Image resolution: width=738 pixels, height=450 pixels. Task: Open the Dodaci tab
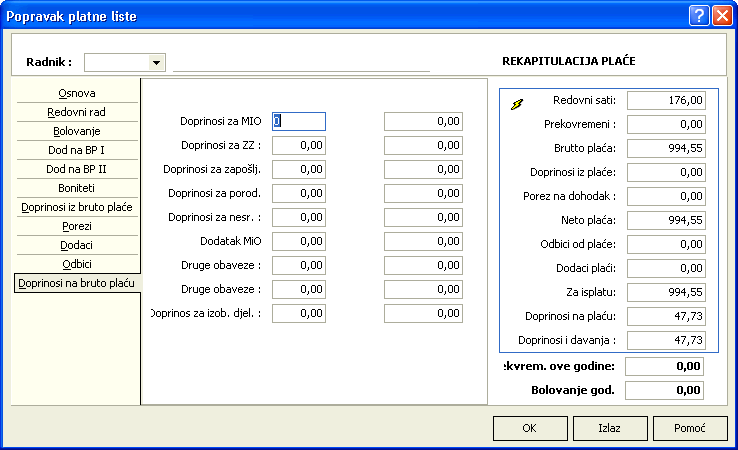coord(77,245)
